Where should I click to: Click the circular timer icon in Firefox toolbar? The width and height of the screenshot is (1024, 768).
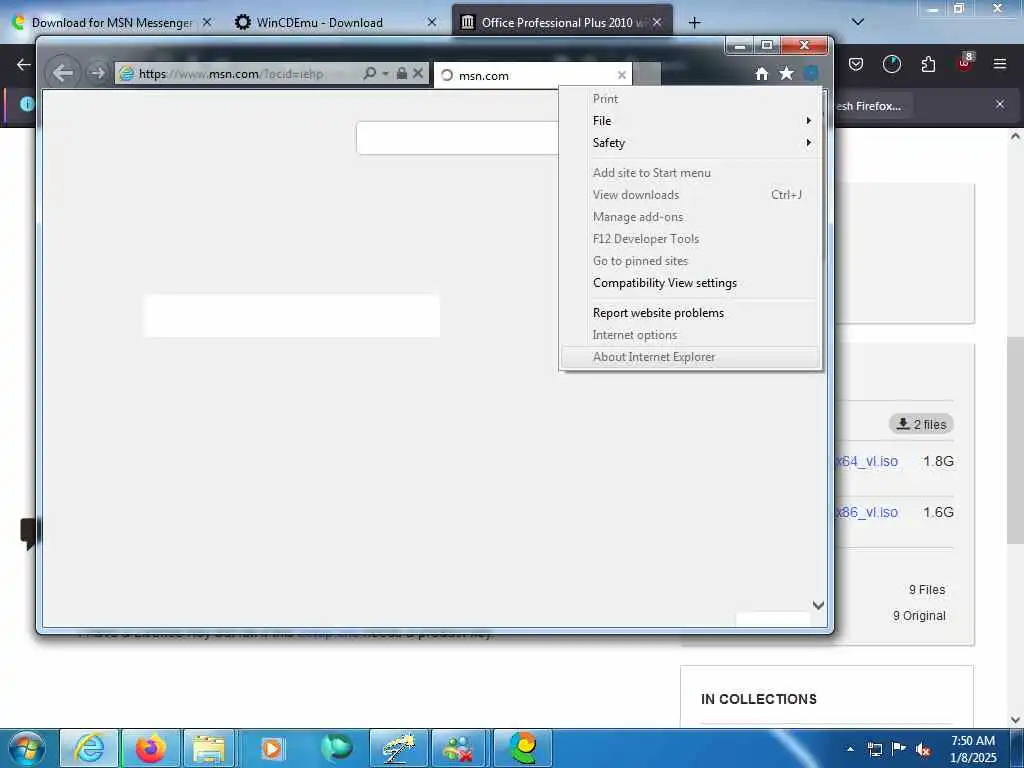(x=891, y=64)
